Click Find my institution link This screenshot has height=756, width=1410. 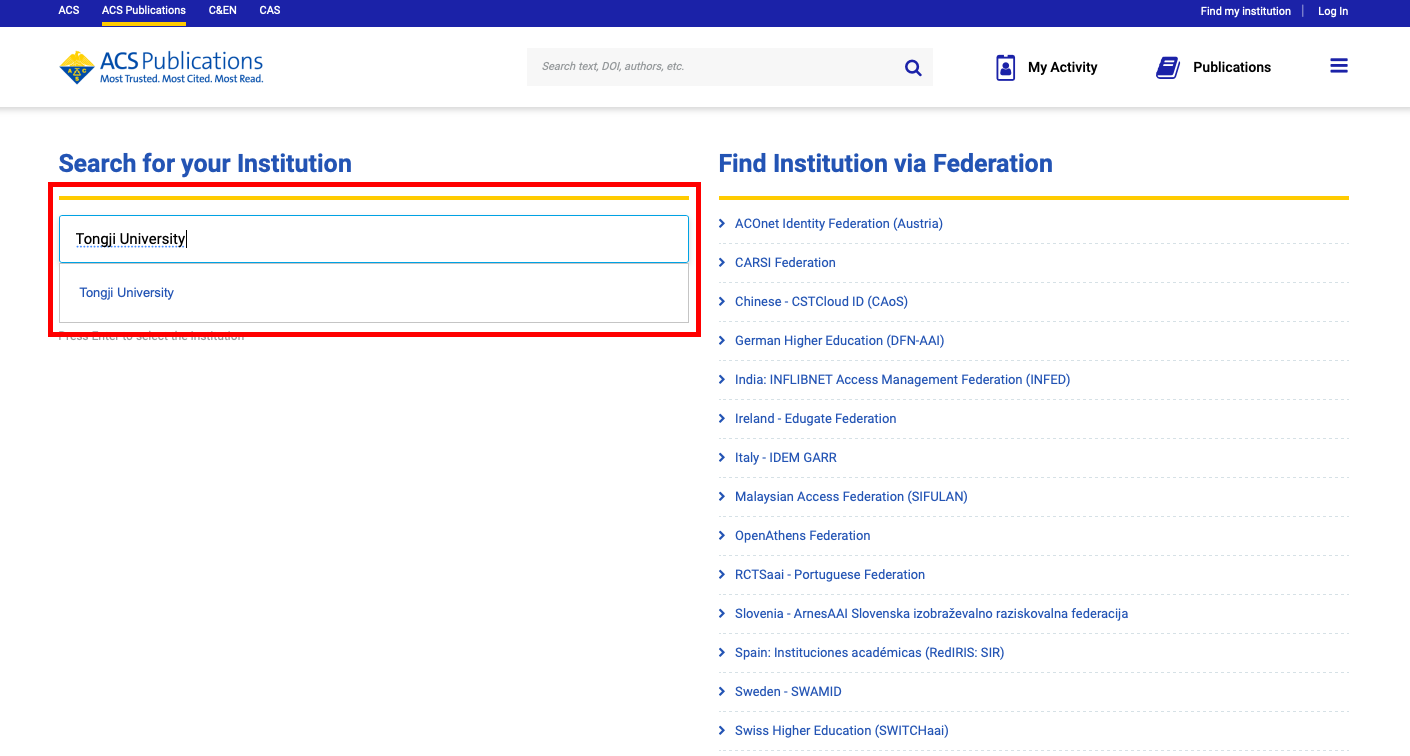click(1246, 11)
